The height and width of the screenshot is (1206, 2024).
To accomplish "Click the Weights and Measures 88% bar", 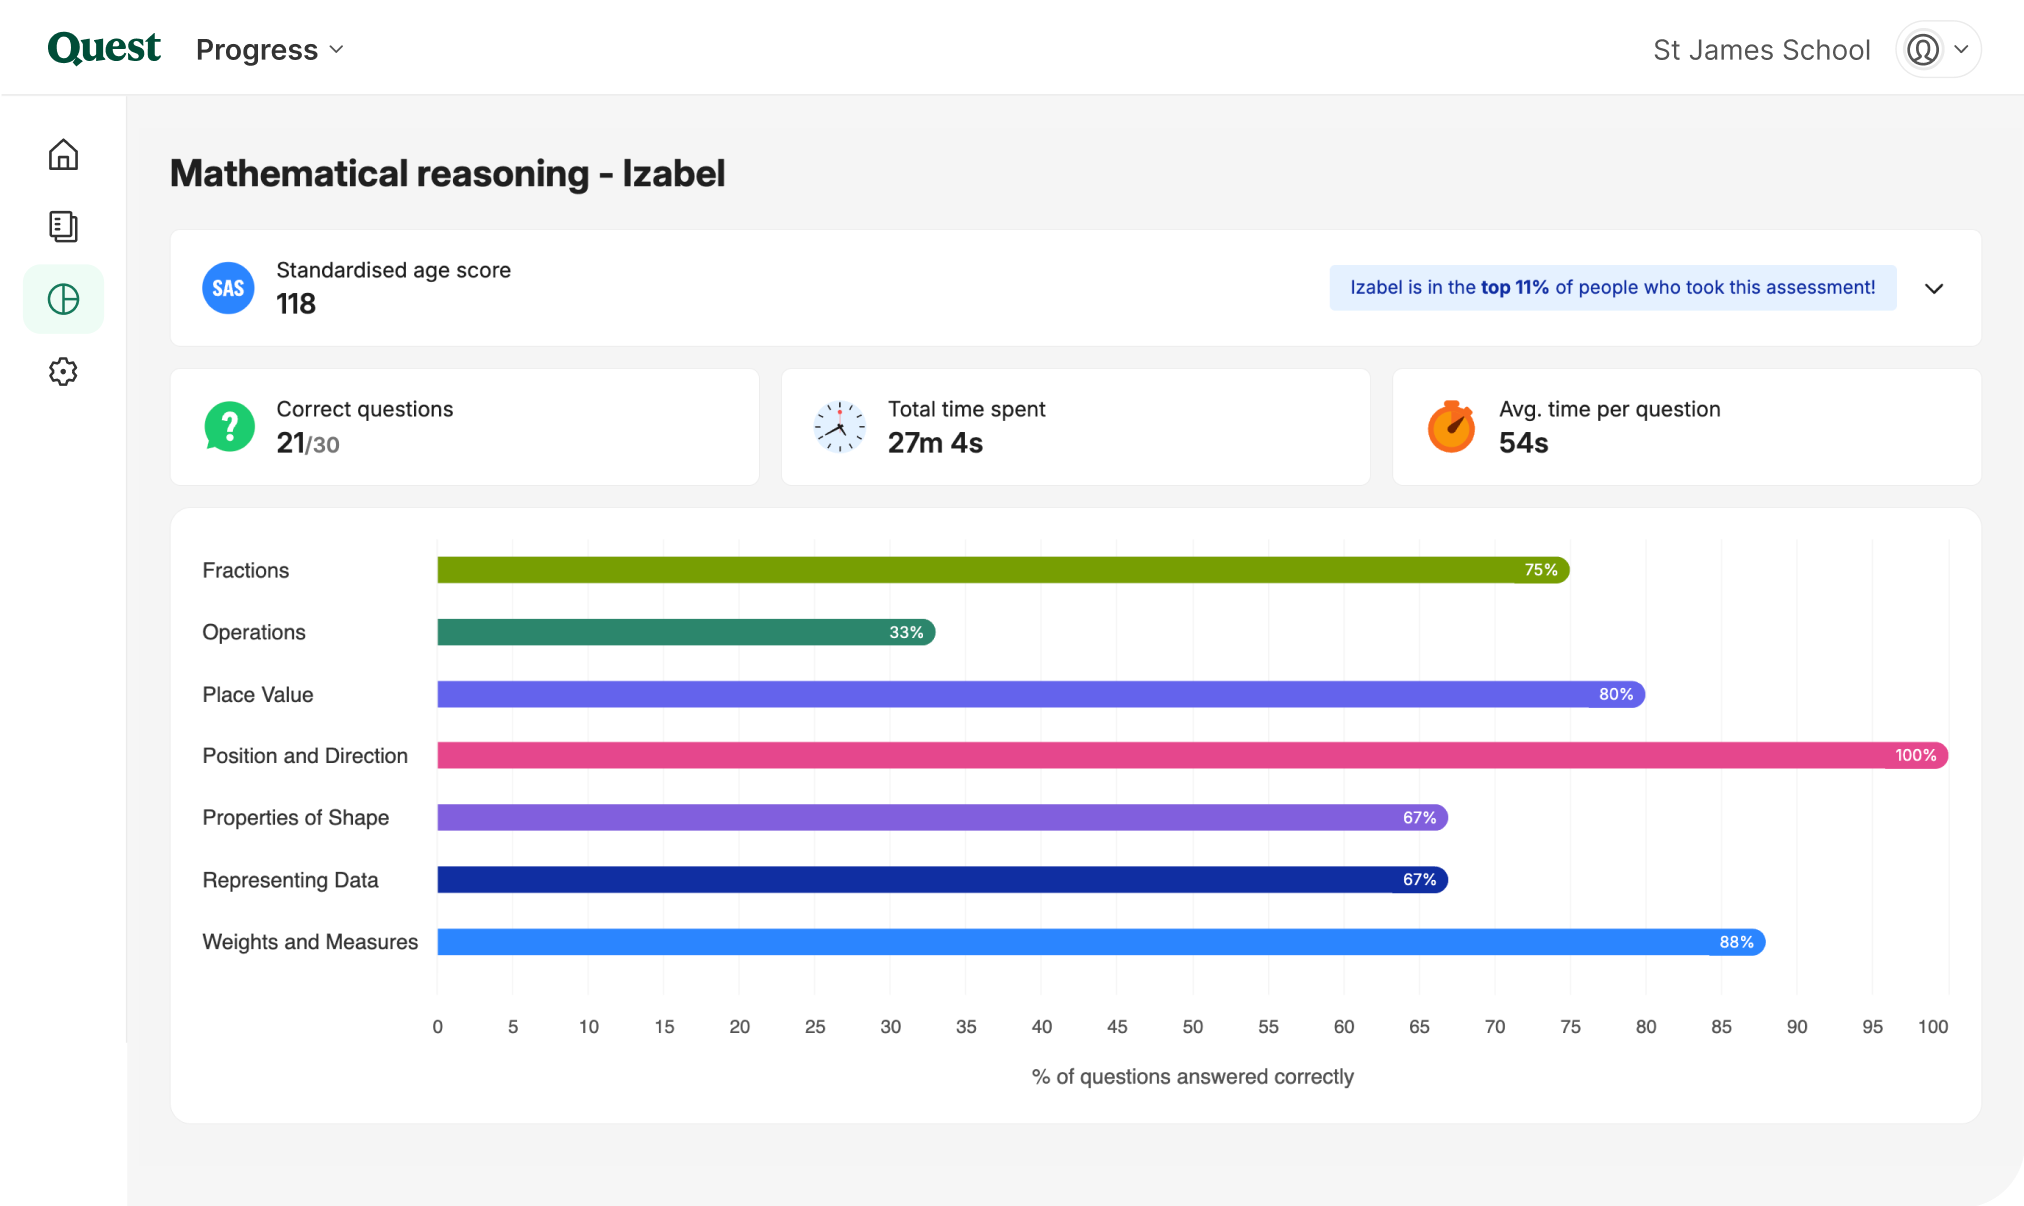I will [1100, 942].
